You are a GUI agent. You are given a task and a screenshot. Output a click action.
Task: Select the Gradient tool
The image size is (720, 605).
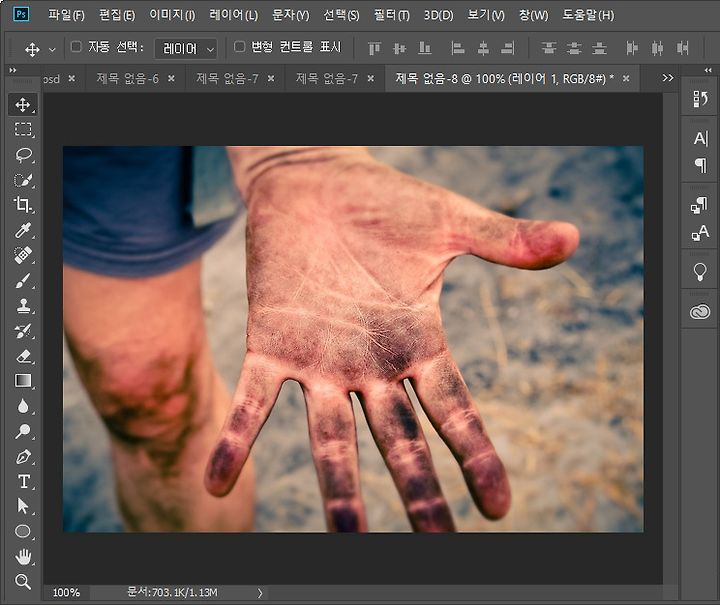[x=23, y=381]
